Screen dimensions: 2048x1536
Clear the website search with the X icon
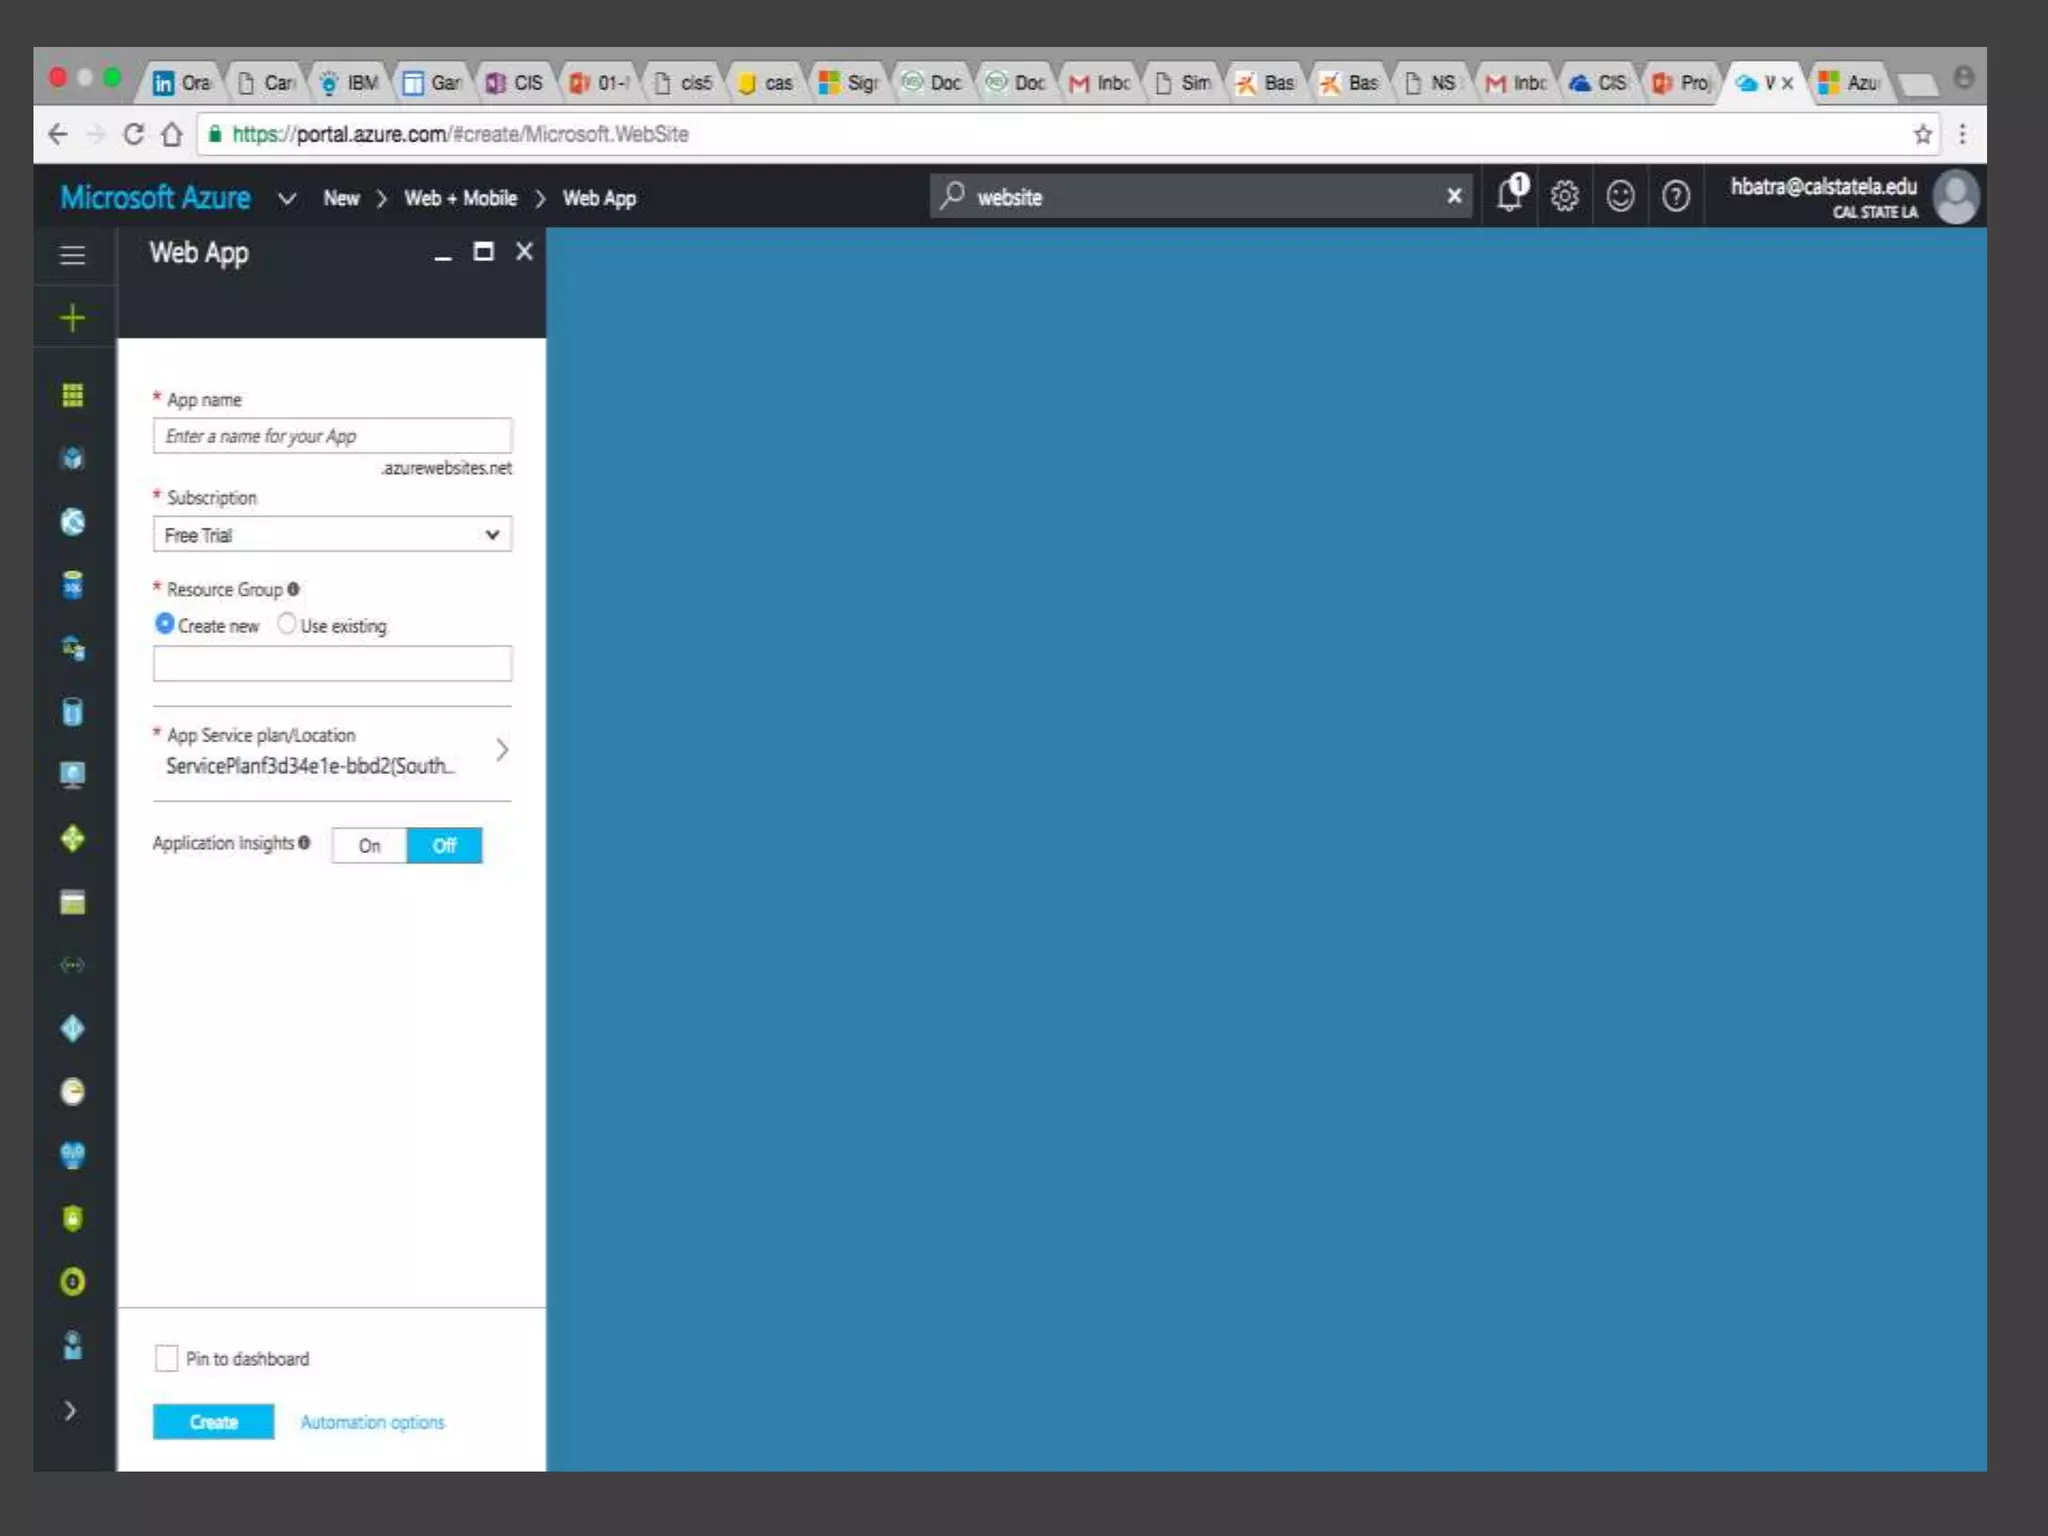coord(1454,196)
